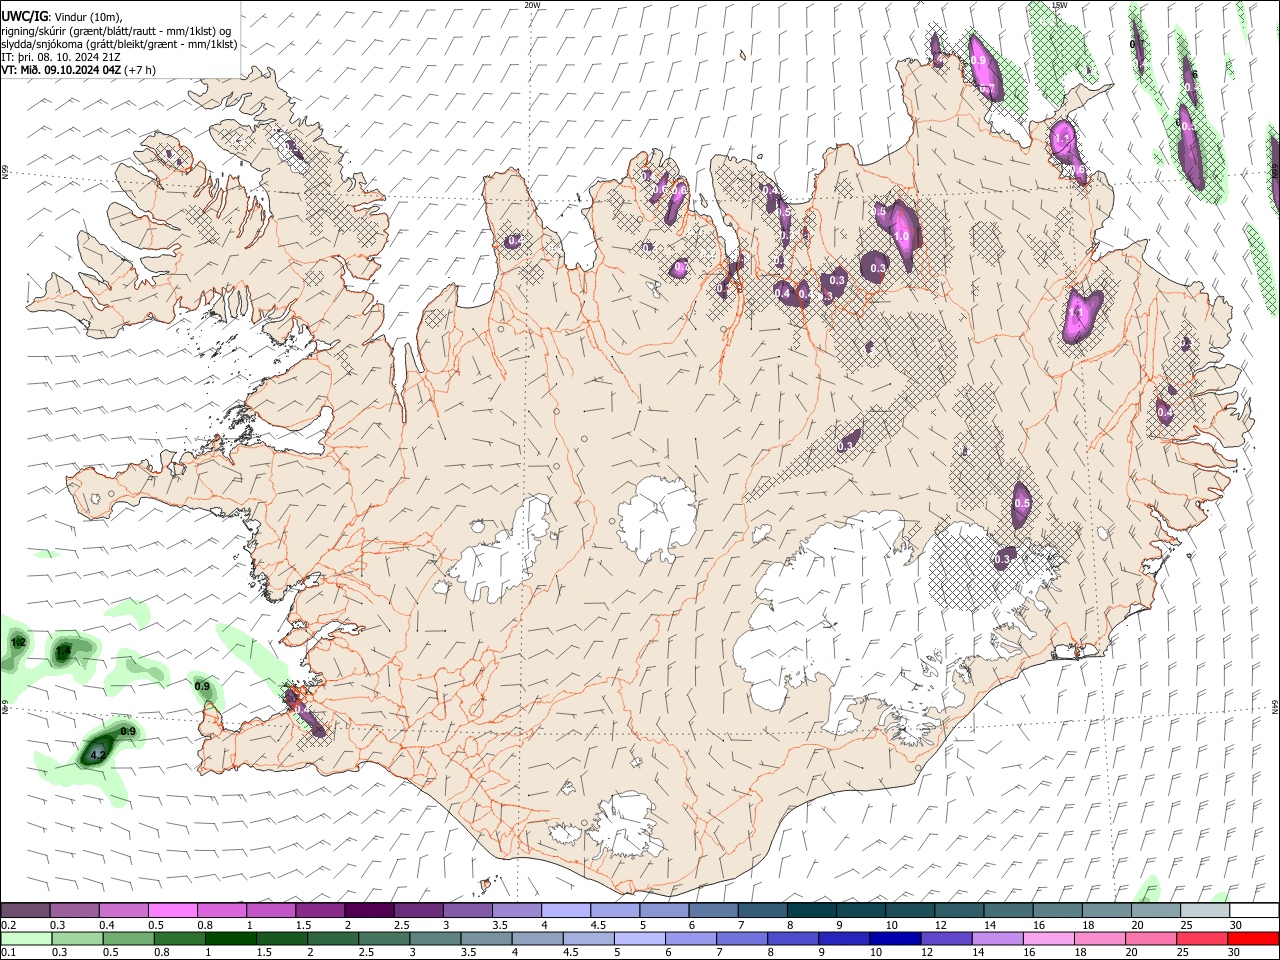The width and height of the screenshot is (1280, 960).
Task: Pick the white snow swatch labeled 30
Action: [1254, 910]
